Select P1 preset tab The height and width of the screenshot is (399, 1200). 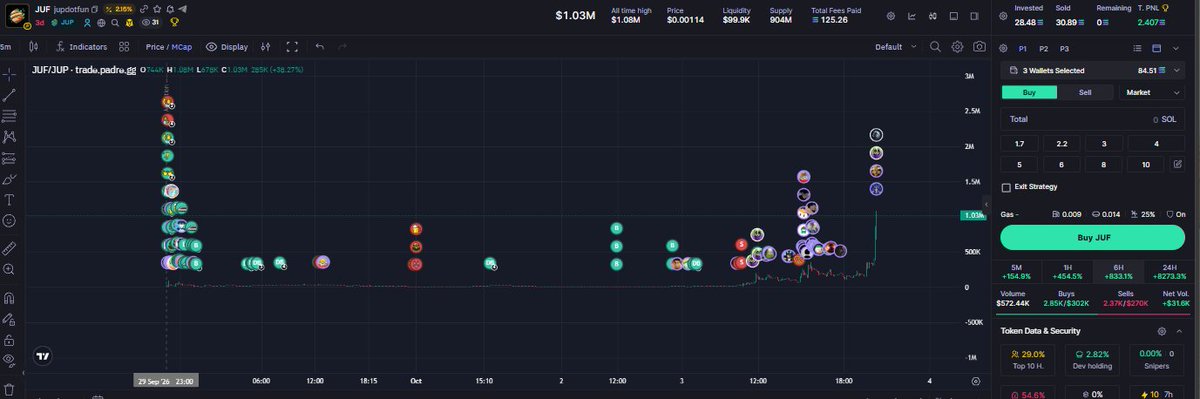tap(1022, 48)
